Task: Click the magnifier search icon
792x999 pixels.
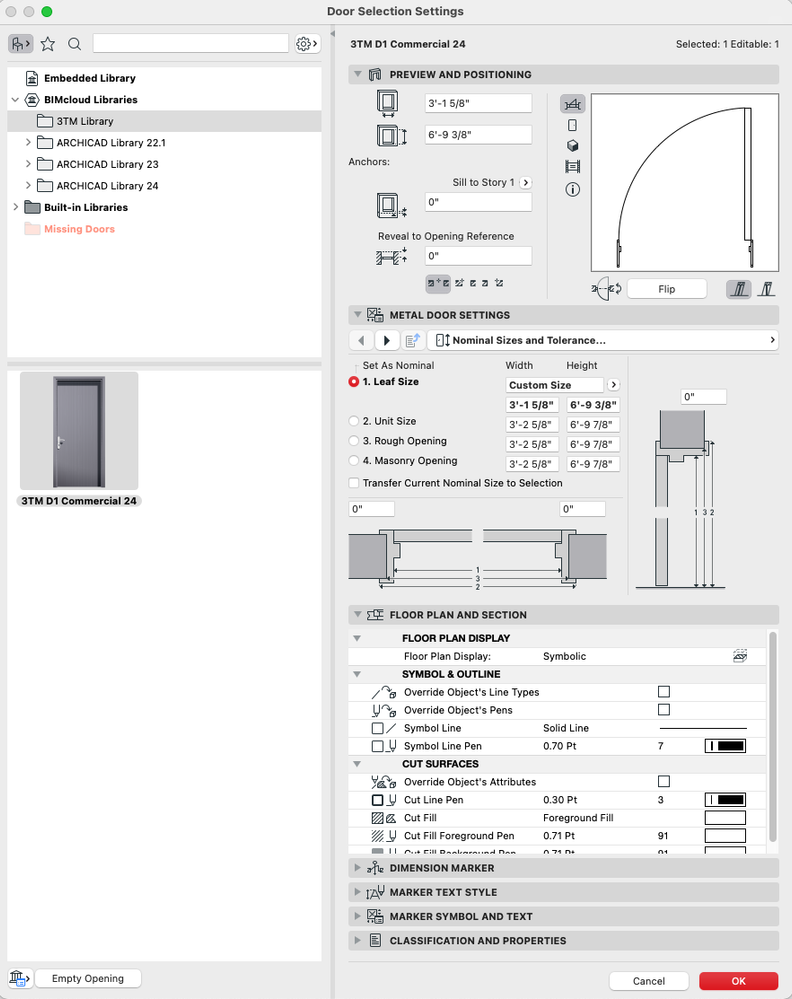Action: click(x=75, y=44)
